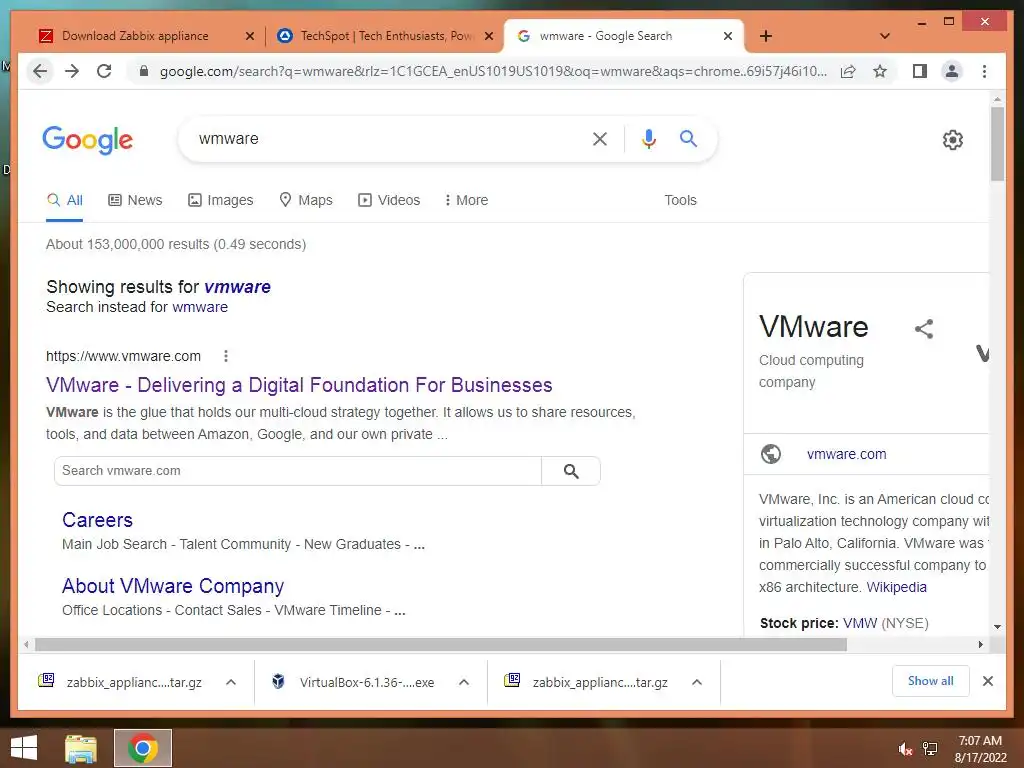Share this page from address bar
This screenshot has width=1024, height=768.
[x=848, y=71]
